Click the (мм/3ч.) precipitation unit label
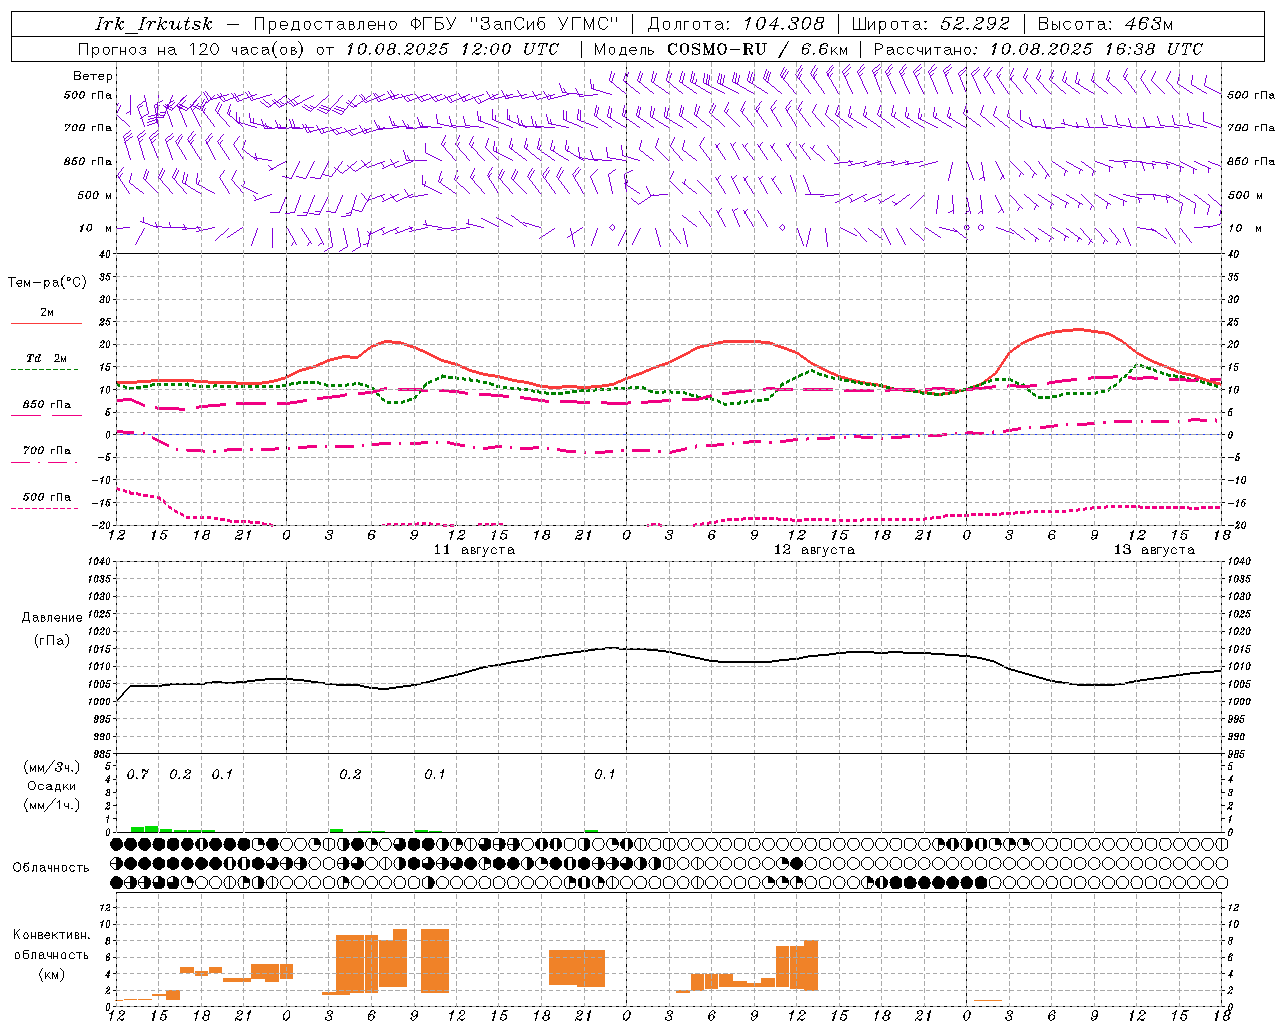Image resolution: width=1280 pixels, height=1024 pixels. click(x=52, y=767)
